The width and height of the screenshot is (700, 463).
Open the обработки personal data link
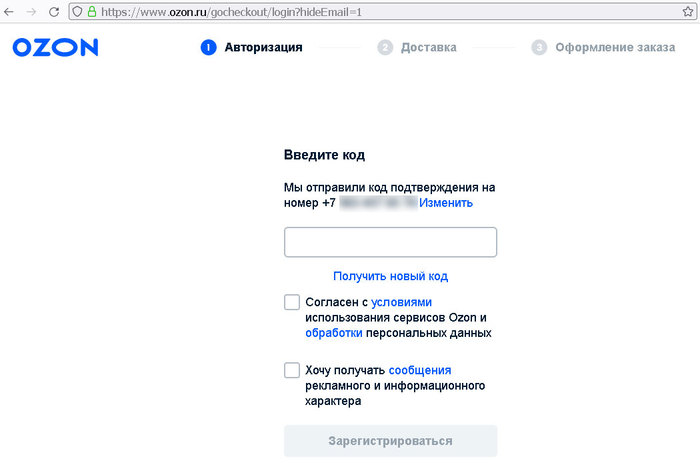334,333
